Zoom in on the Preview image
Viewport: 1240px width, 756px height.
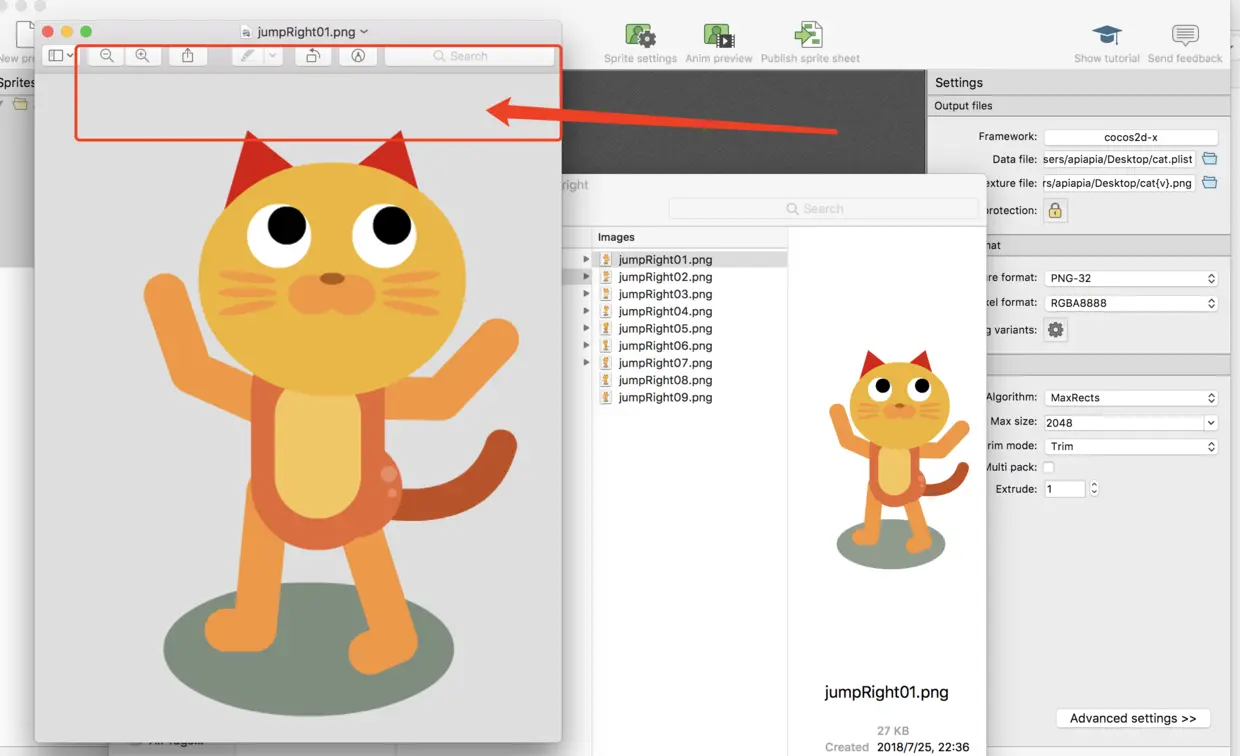click(x=142, y=56)
